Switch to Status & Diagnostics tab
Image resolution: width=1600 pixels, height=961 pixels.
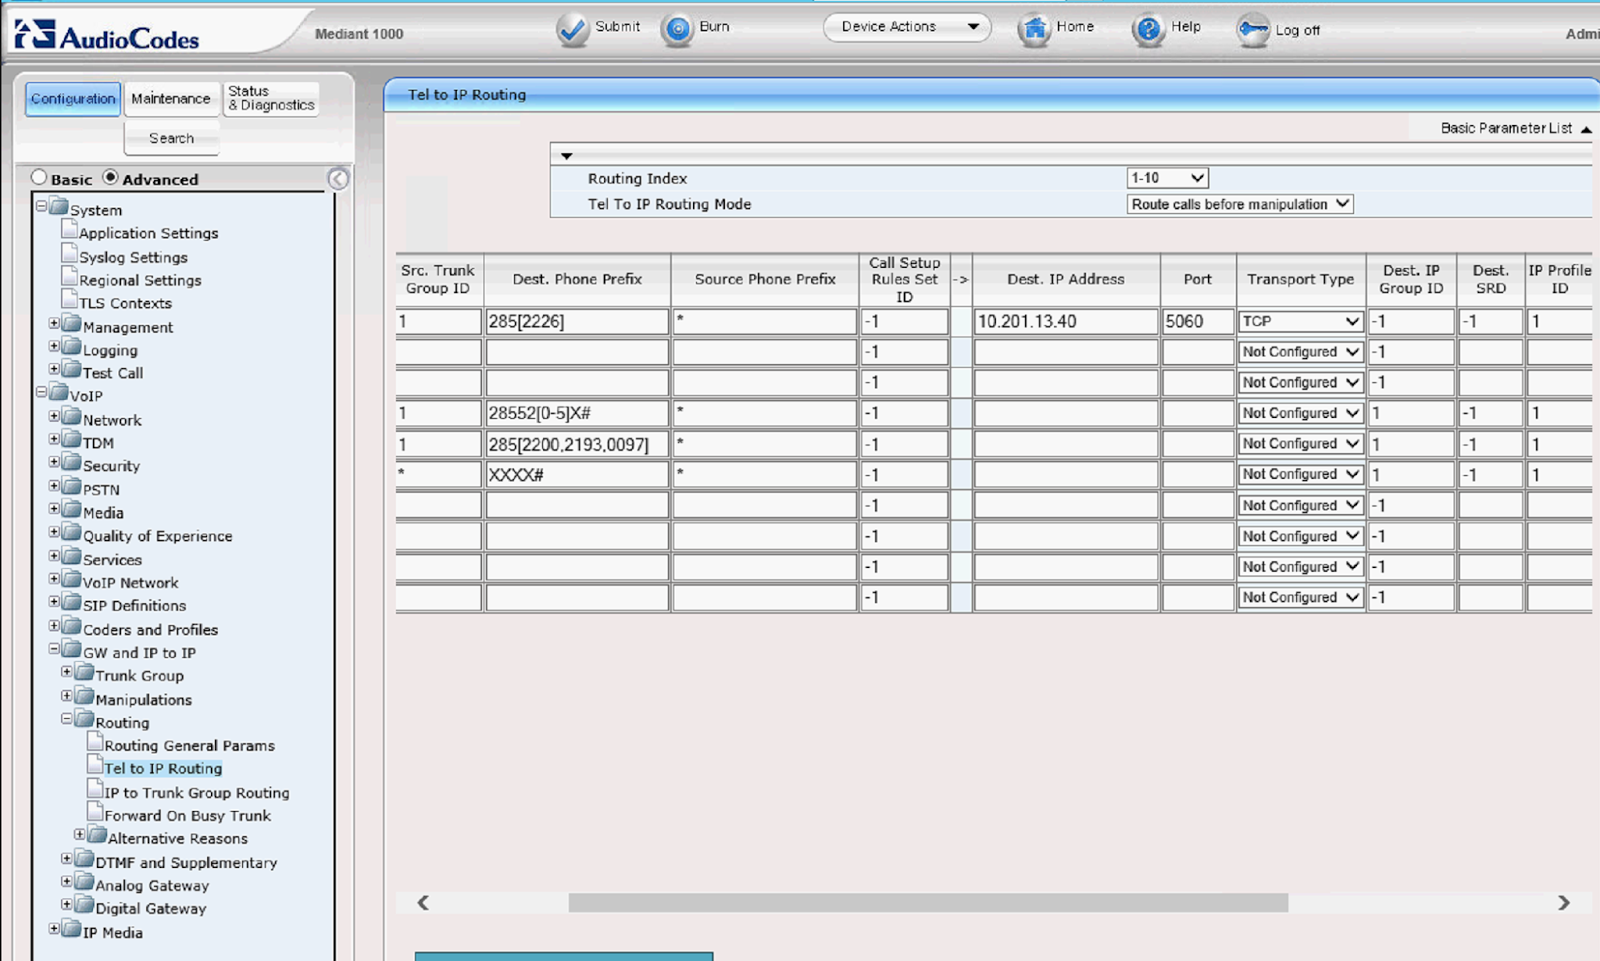tap(271, 98)
